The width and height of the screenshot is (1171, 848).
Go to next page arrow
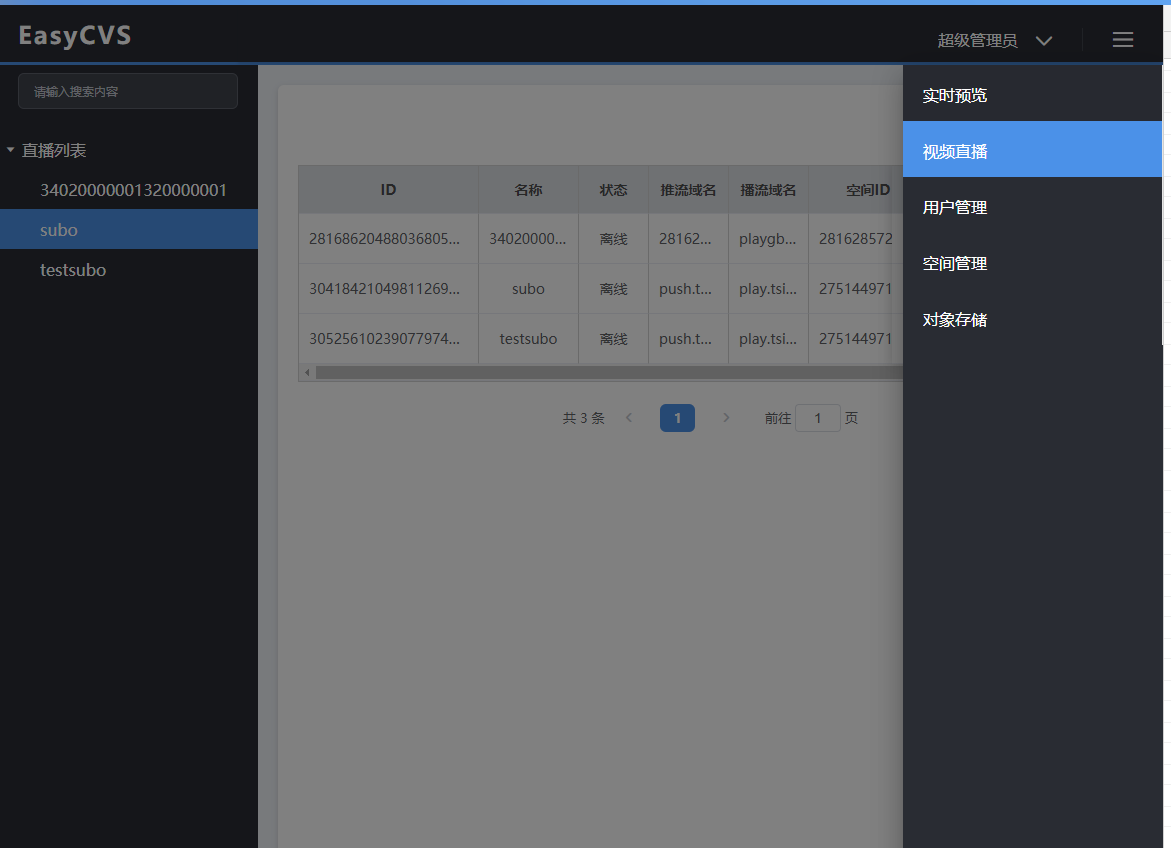click(726, 418)
